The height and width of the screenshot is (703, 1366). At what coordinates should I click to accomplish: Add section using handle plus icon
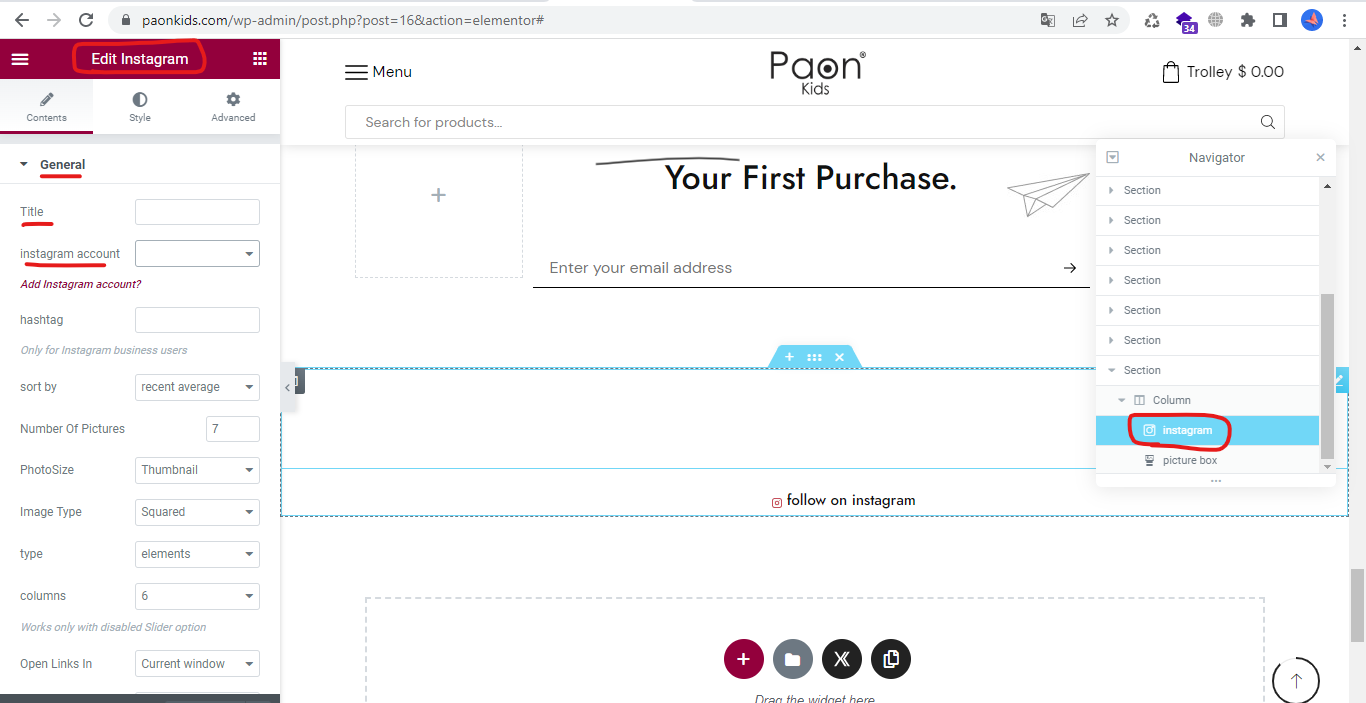tap(789, 357)
